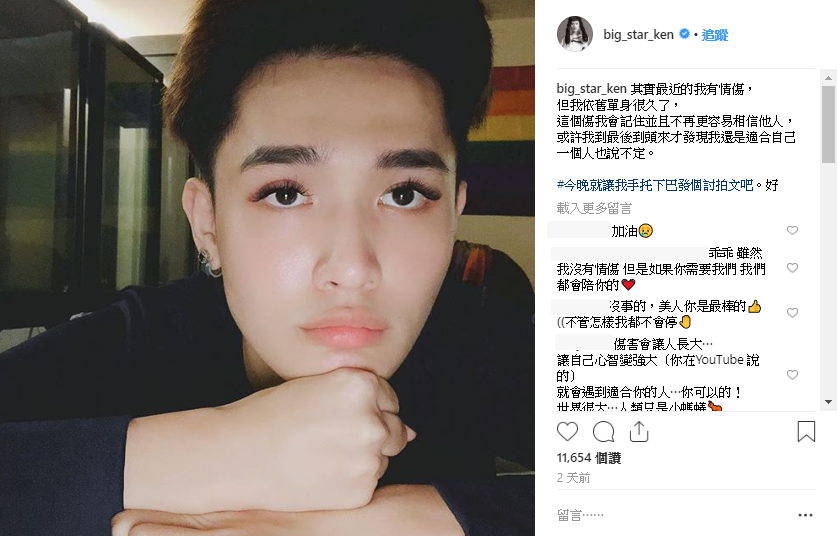Viewport: 837px width, 536px height.
Task: Open the 2 天前 post timestamp
Action: click(573, 478)
